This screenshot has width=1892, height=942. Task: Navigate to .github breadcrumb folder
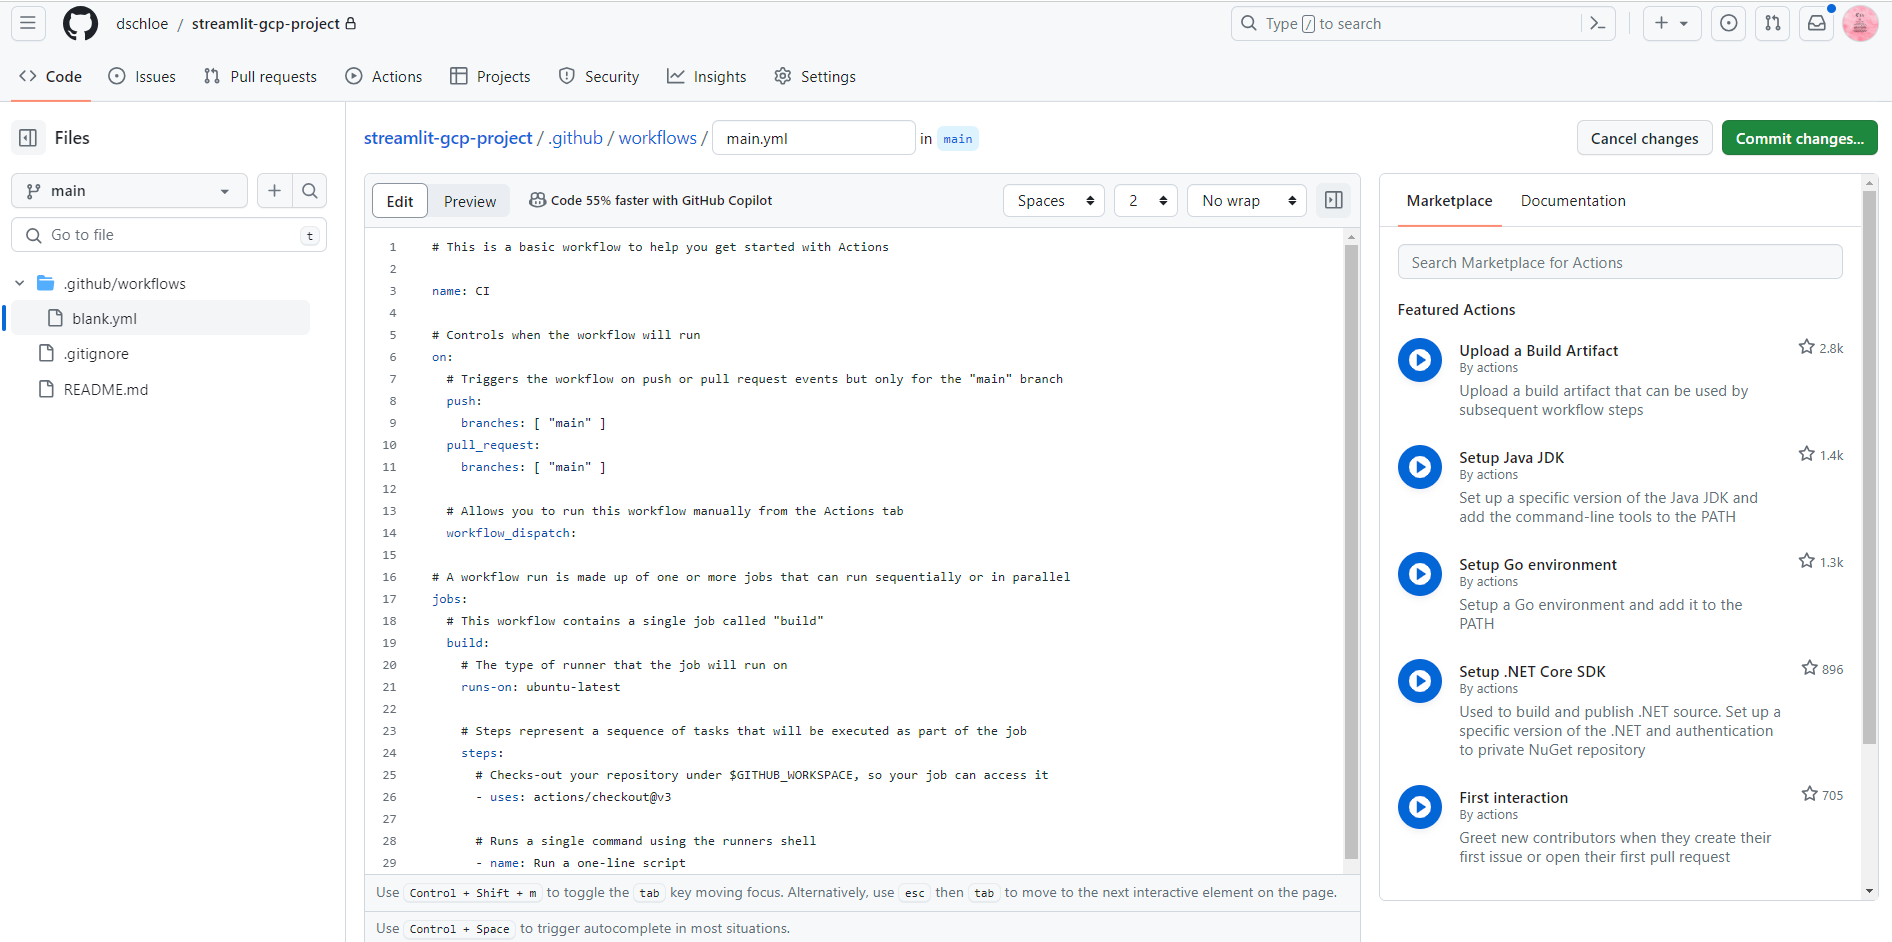576,138
